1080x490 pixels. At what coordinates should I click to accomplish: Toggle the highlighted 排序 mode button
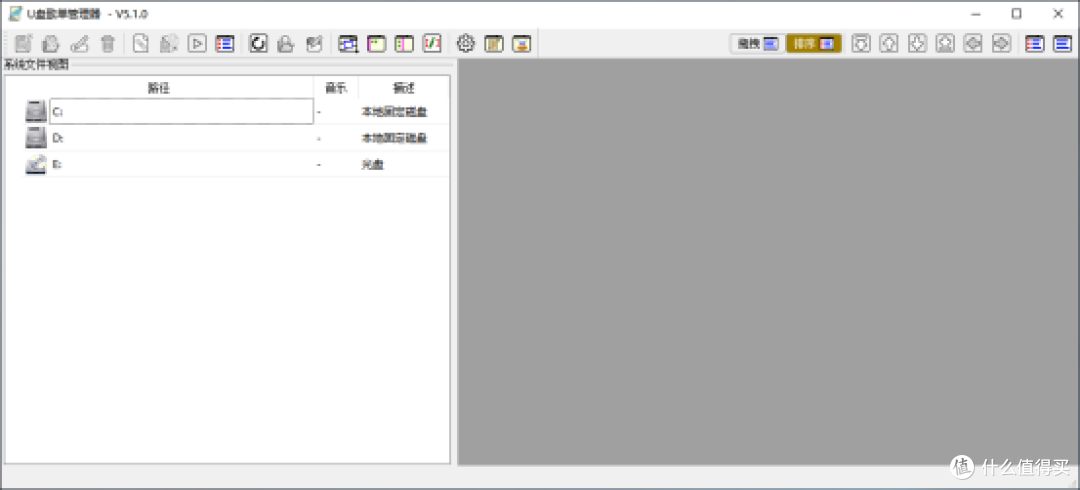[x=814, y=44]
